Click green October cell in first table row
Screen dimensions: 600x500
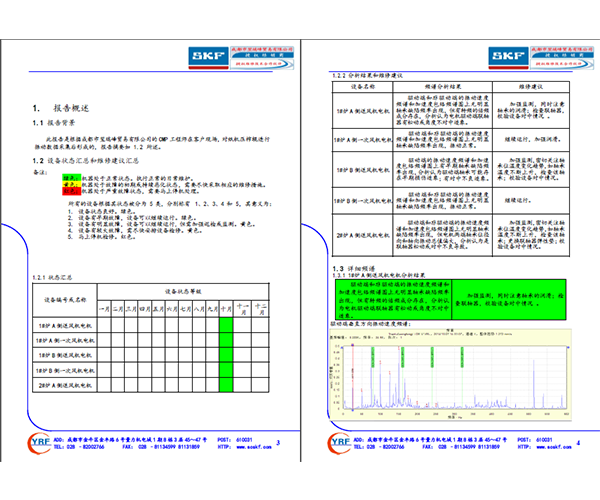point(226,326)
